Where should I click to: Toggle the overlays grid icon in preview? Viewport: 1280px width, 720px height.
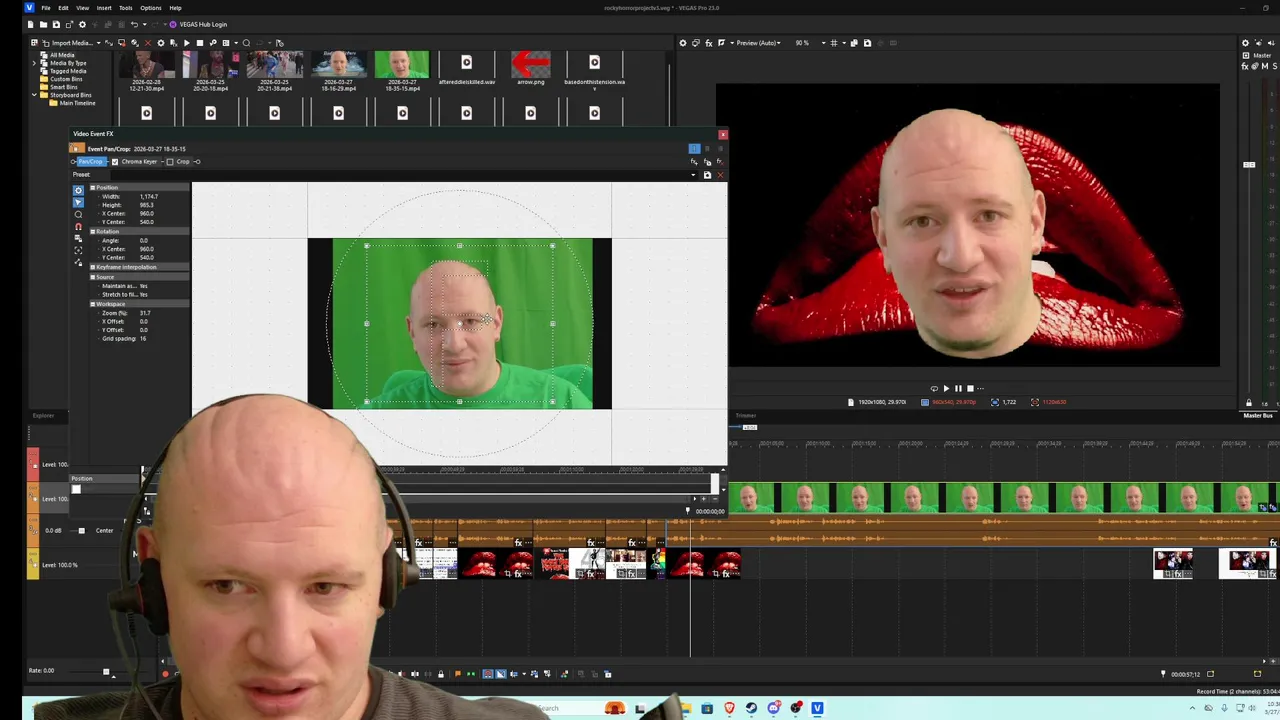pos(834,43)
